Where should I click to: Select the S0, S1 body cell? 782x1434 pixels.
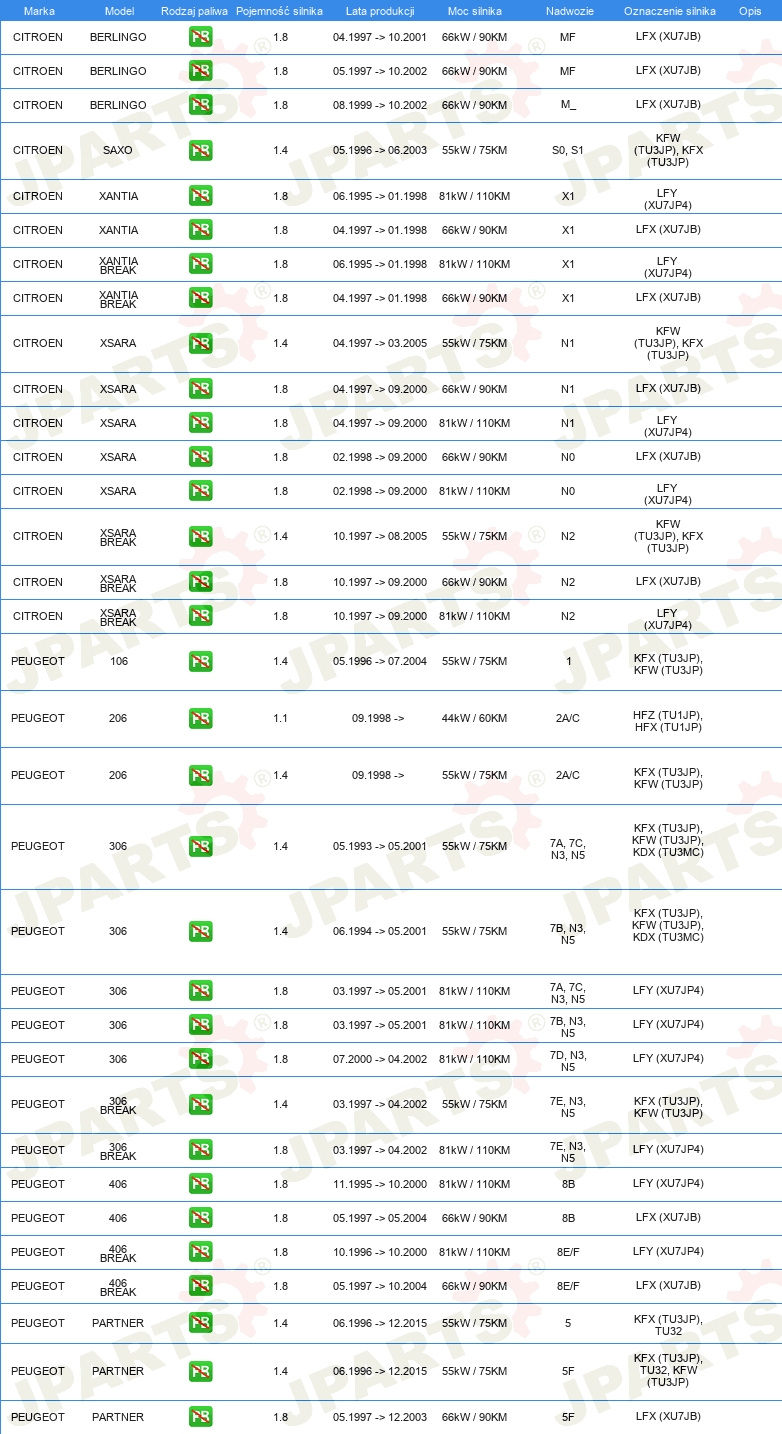point(568,150)
